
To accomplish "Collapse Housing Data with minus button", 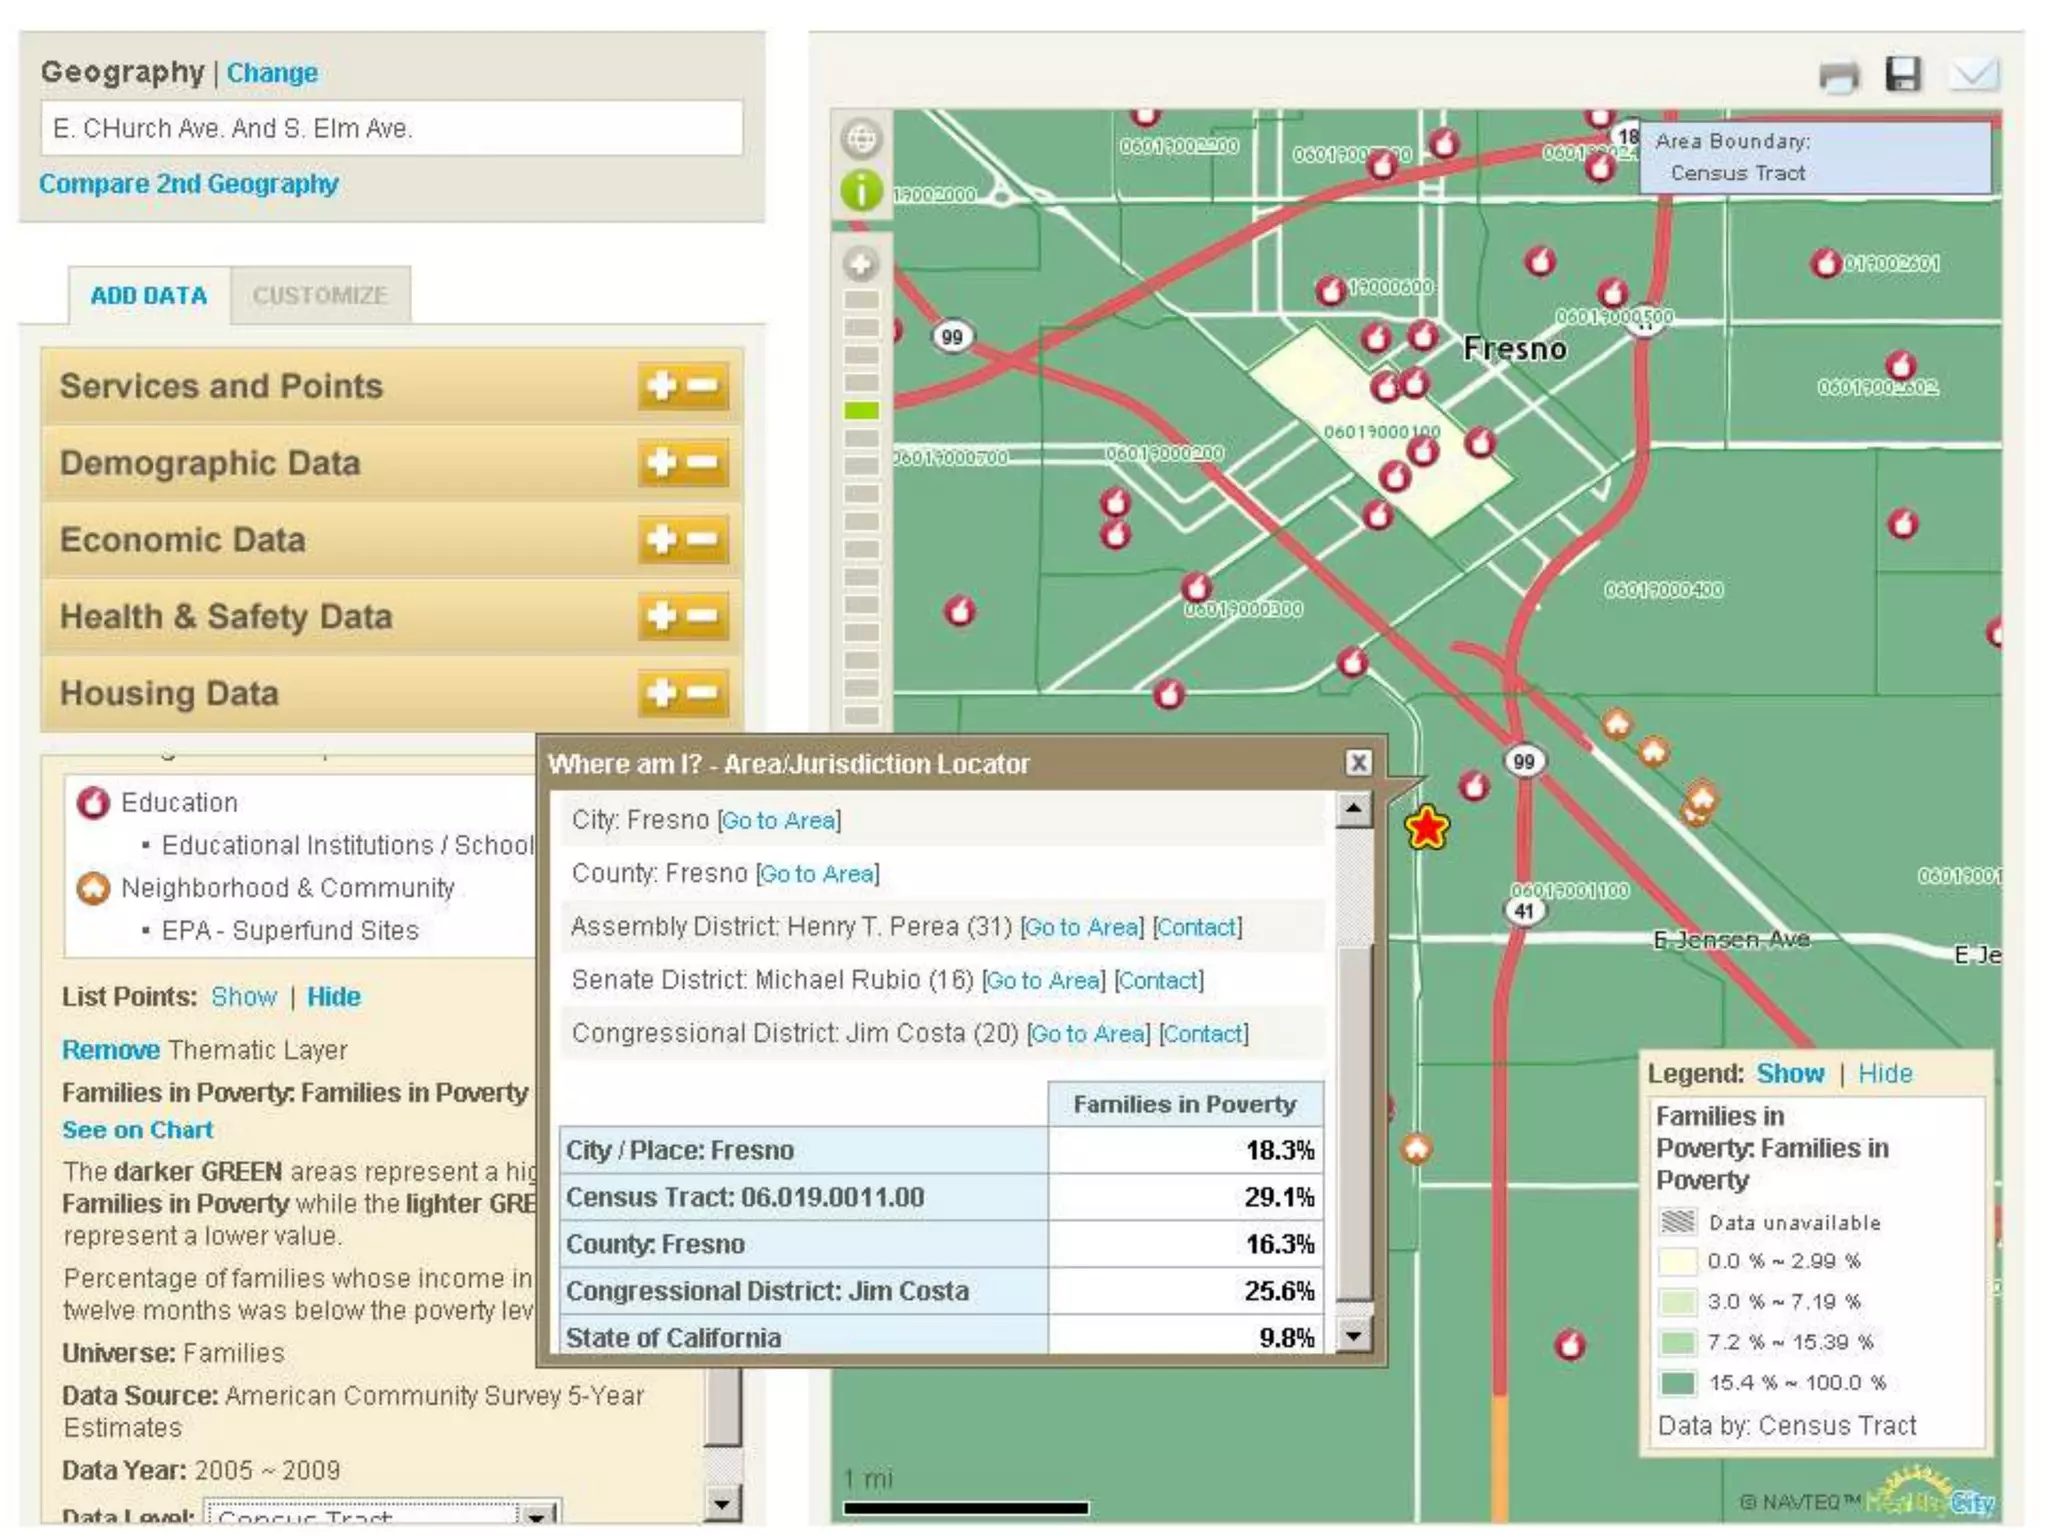I will click(704, 693).
